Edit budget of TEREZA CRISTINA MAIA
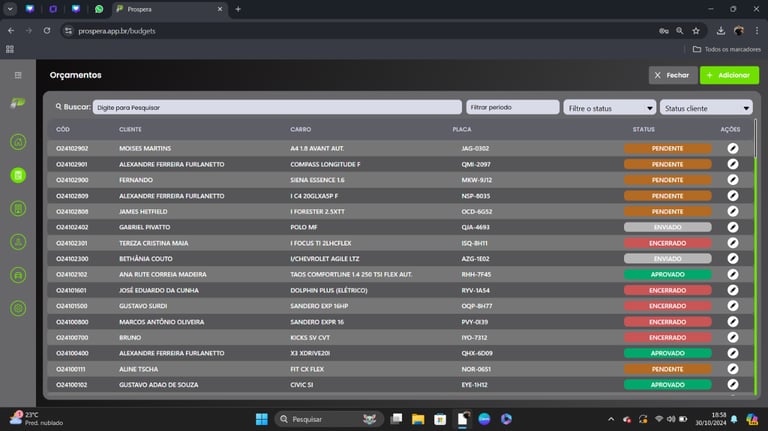 (733, 243)
